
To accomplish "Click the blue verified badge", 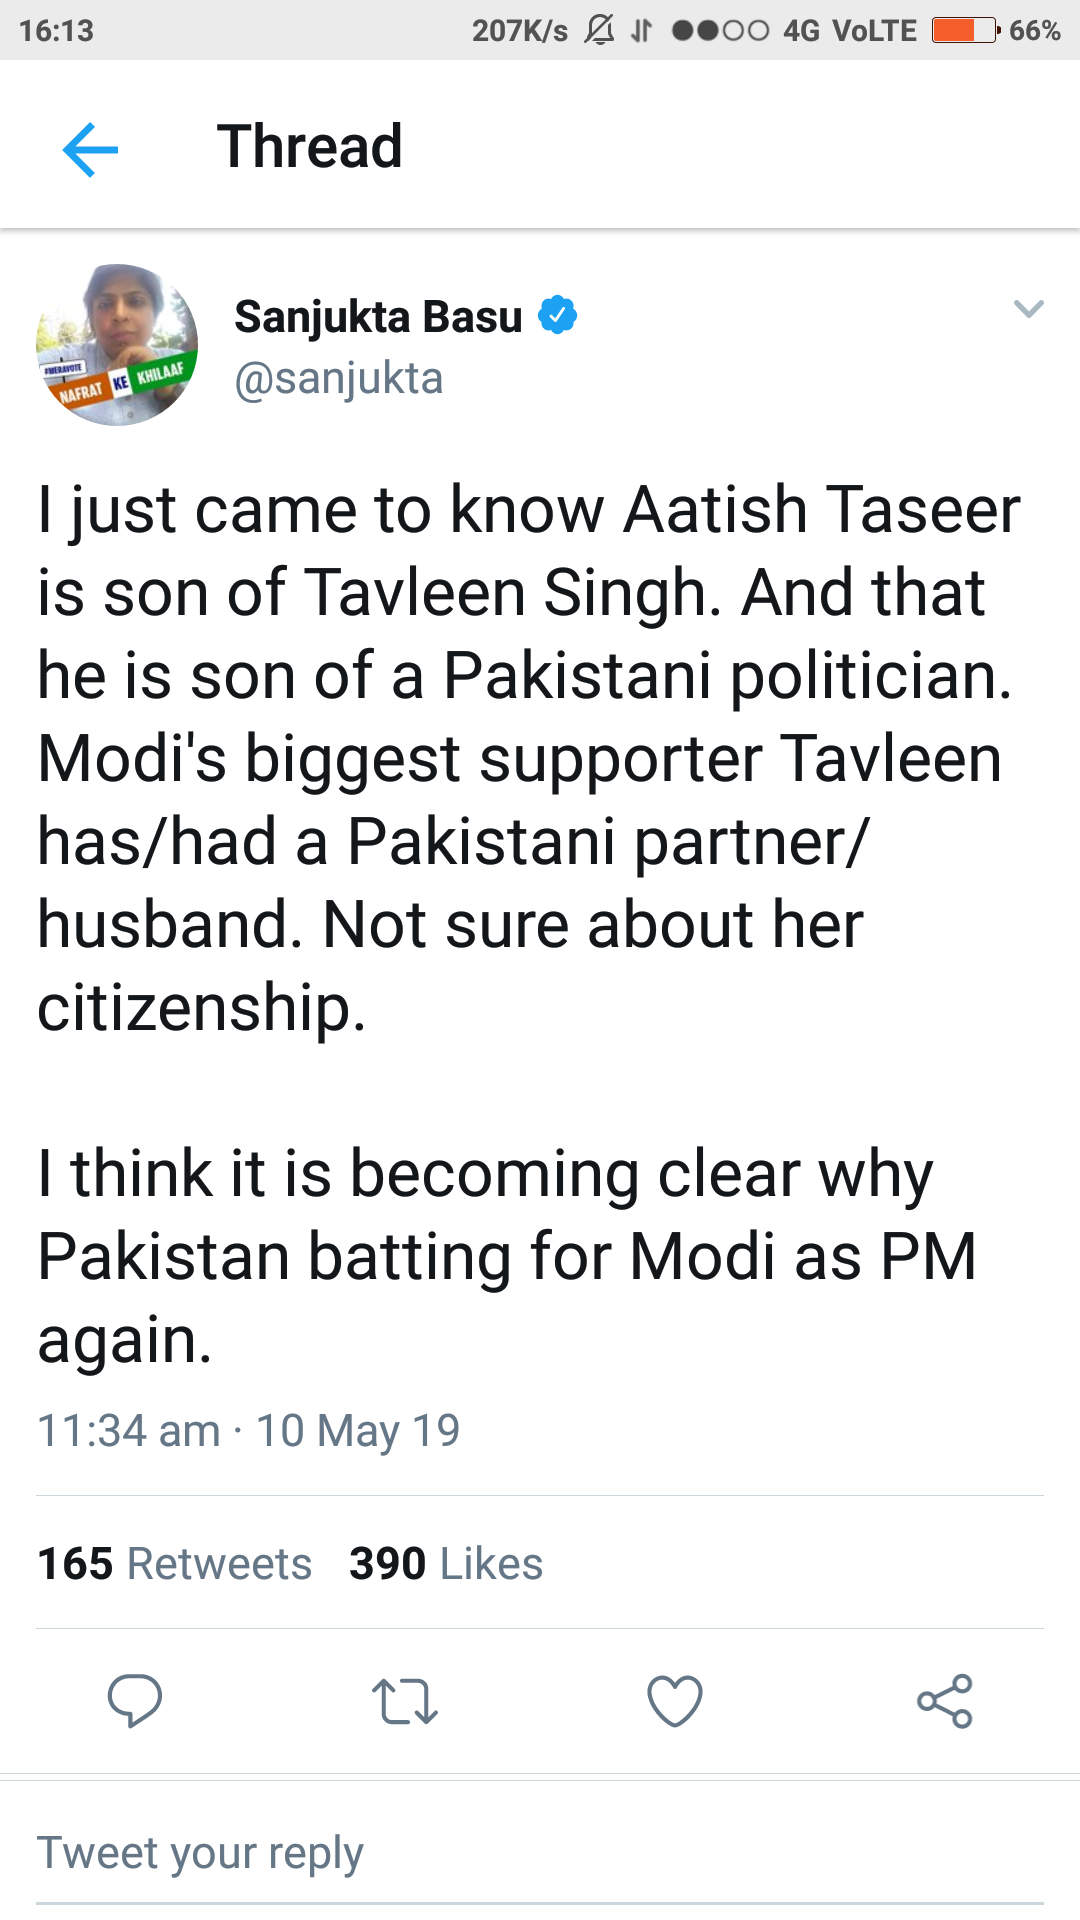I will click(558, 315).
